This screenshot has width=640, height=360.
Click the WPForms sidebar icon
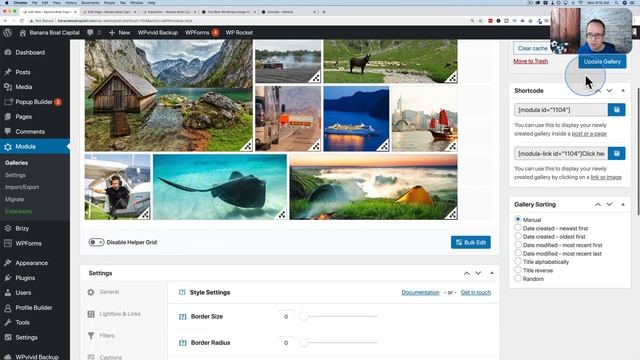click(x=8, y=243)
